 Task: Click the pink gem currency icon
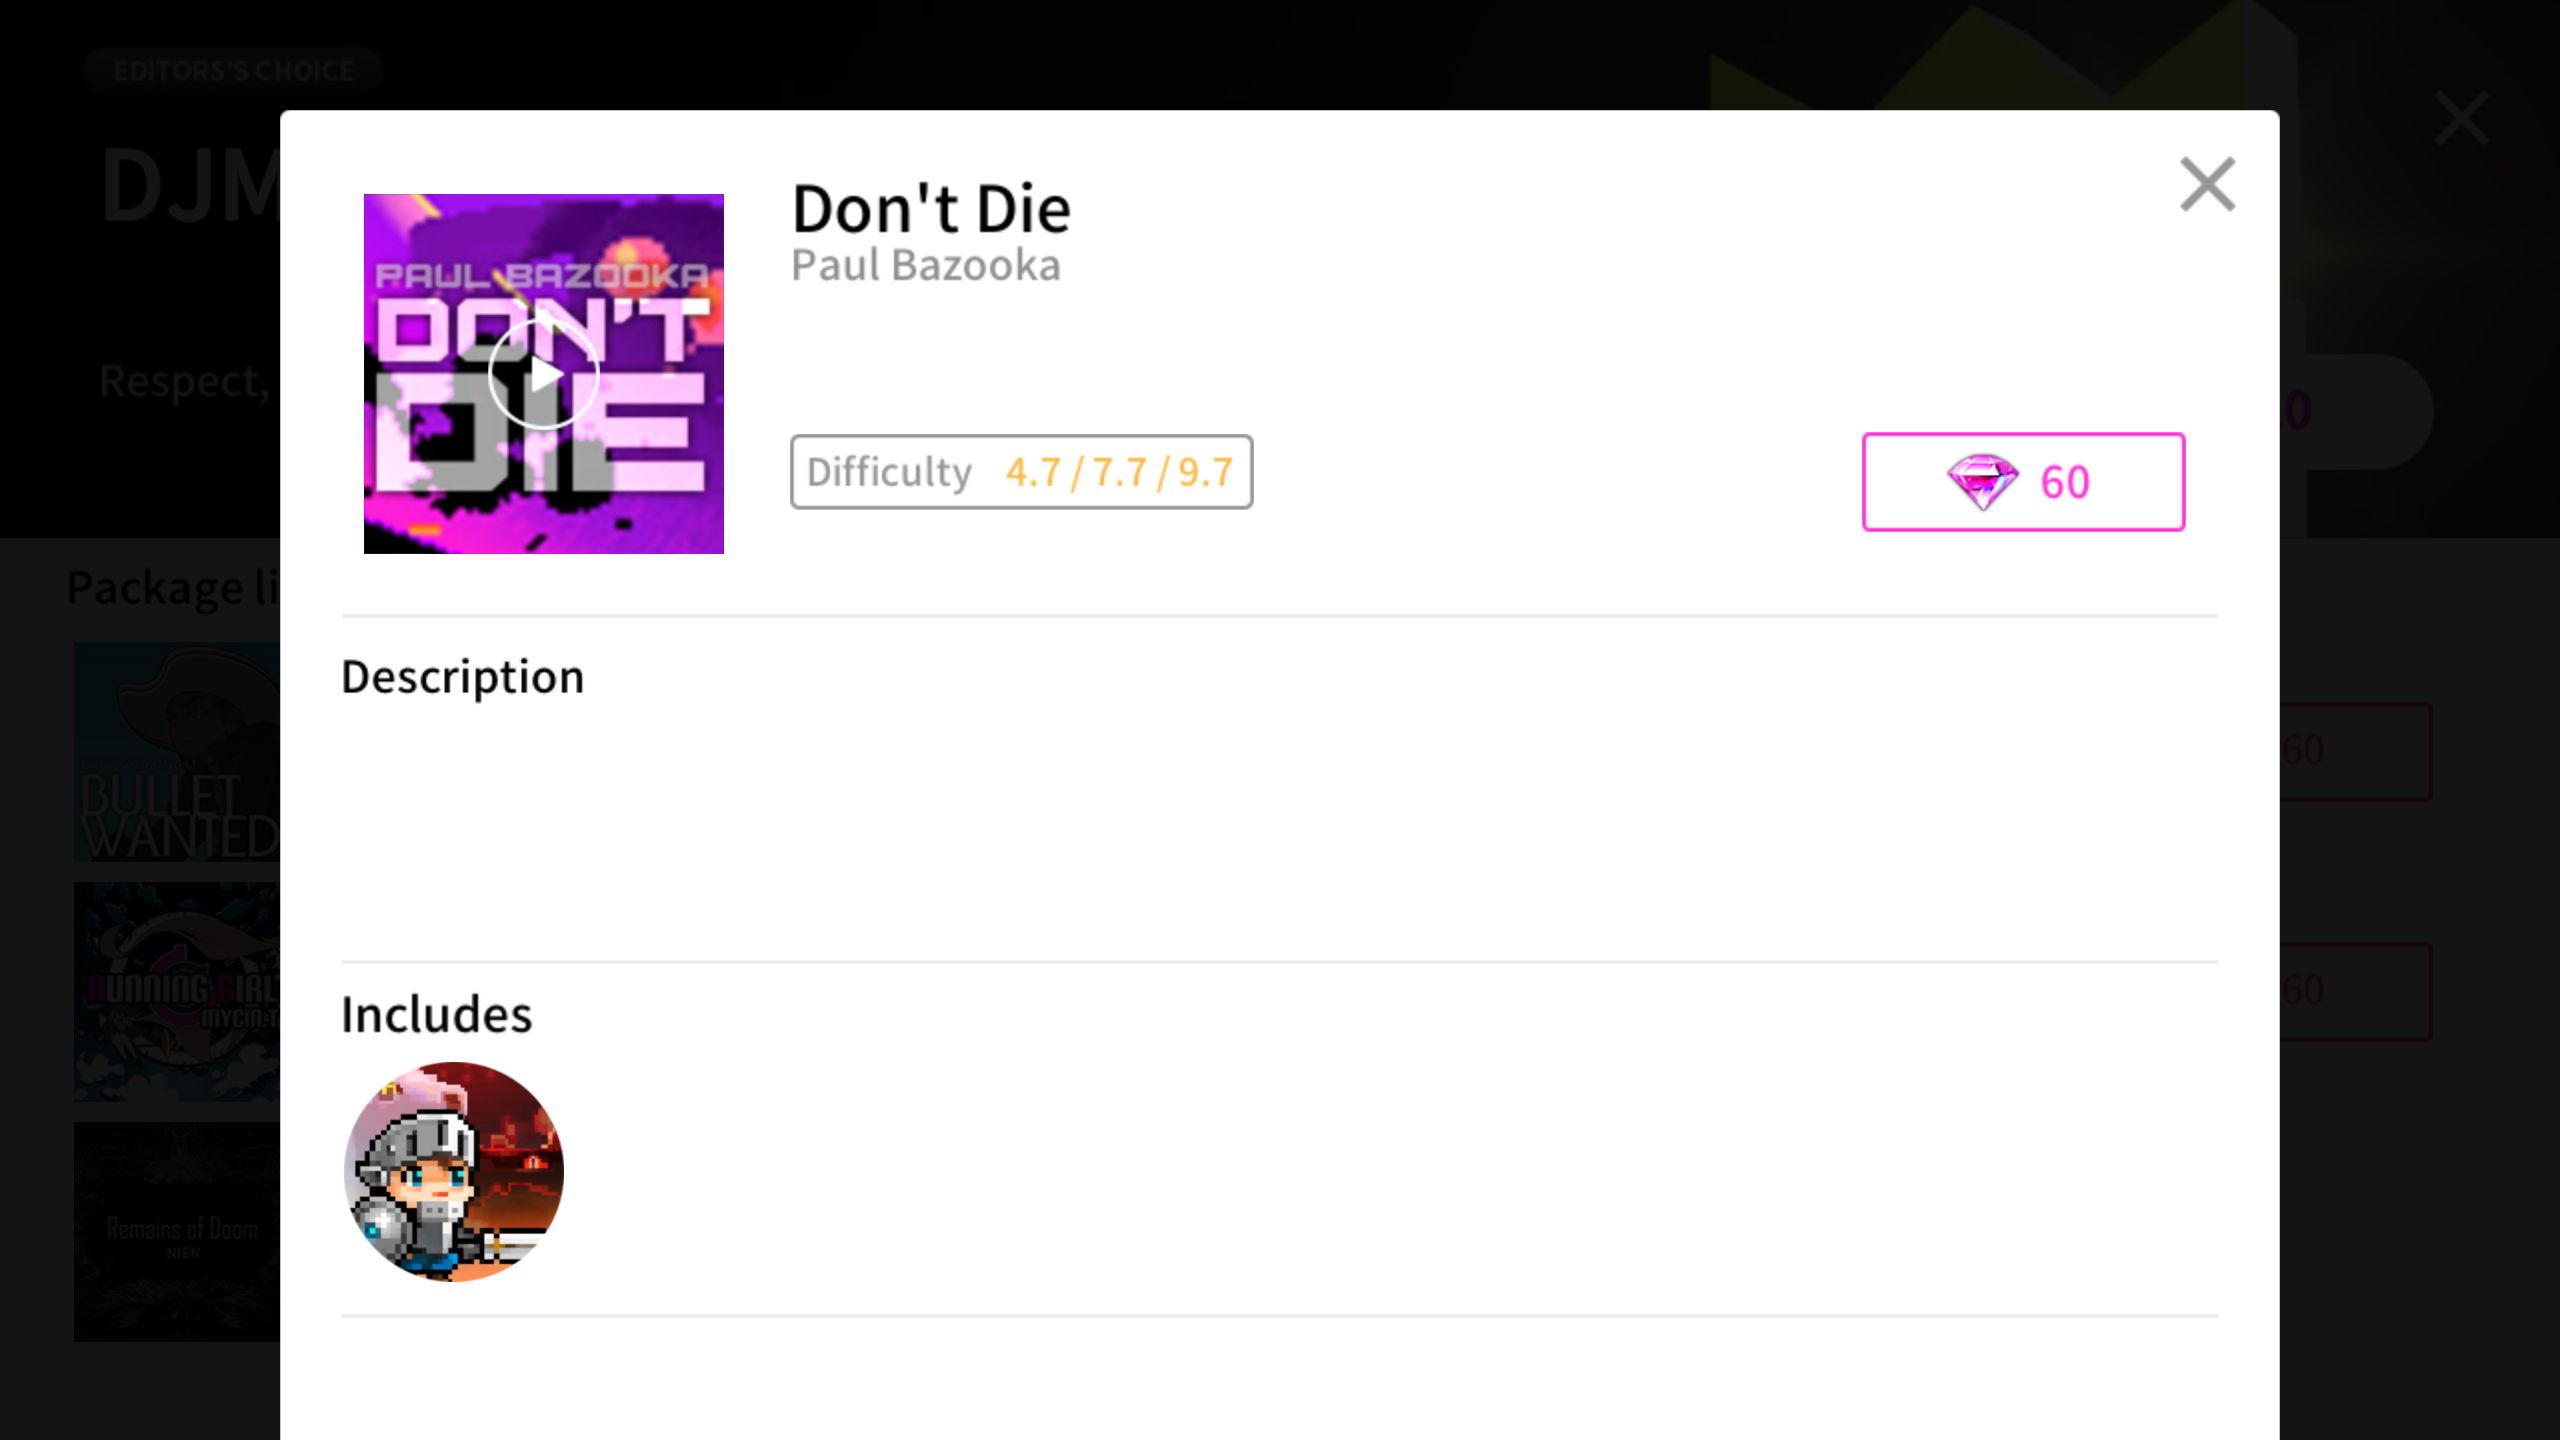point(1982,482)
